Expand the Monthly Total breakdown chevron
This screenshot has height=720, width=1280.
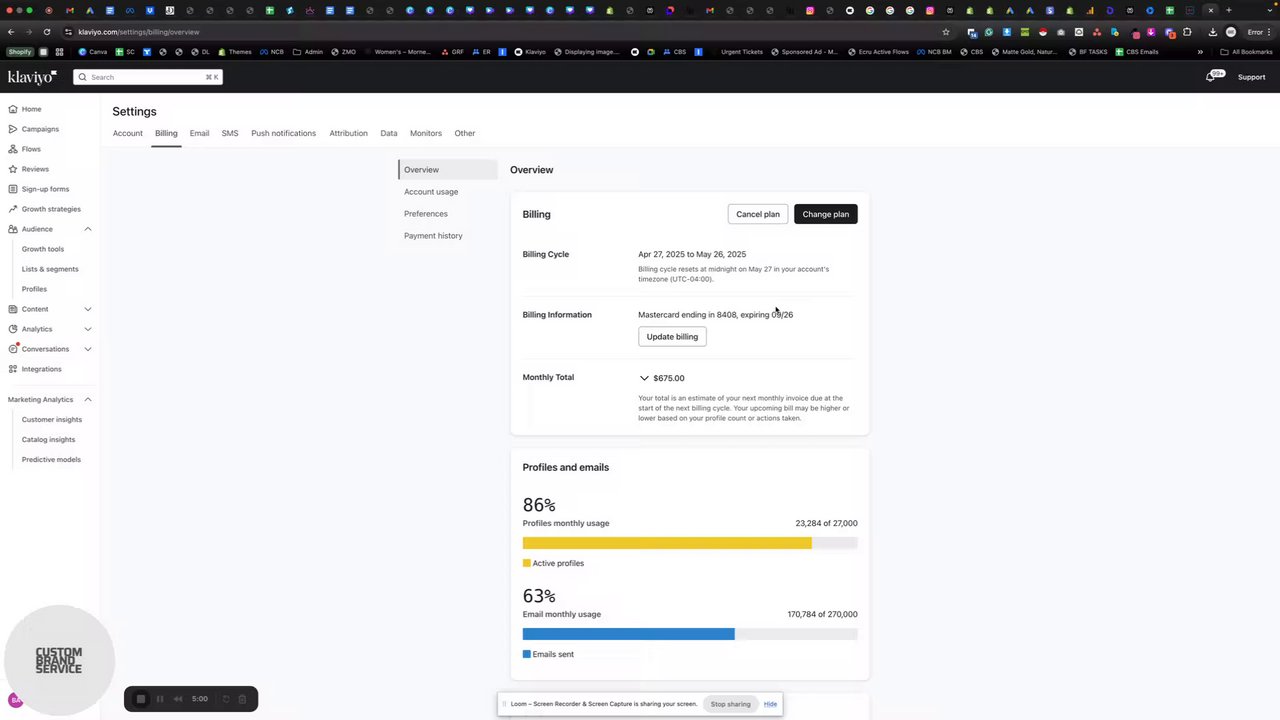pyautogui.click(x=644, y=378)
